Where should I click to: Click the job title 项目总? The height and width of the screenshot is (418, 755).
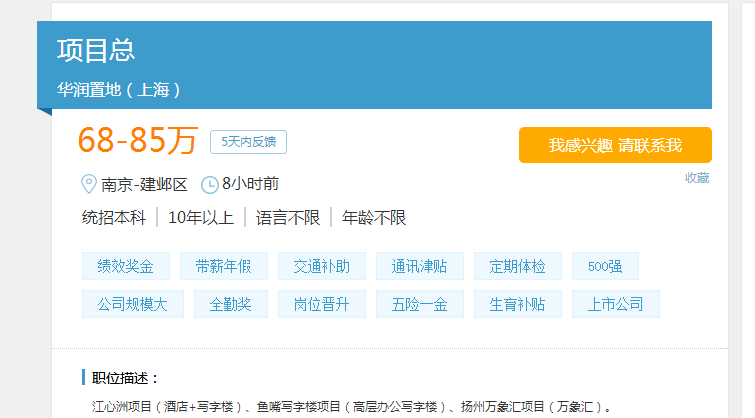click(x=96, y=50)
